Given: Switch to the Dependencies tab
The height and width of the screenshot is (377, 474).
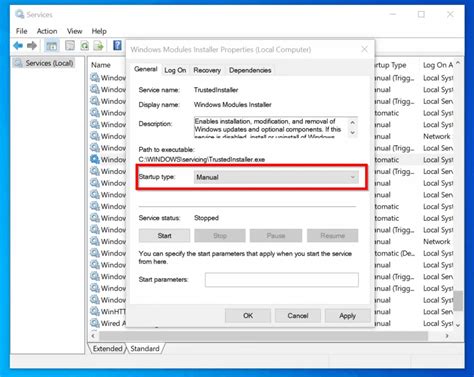Looking at the screenshot, I should (250, 70).
